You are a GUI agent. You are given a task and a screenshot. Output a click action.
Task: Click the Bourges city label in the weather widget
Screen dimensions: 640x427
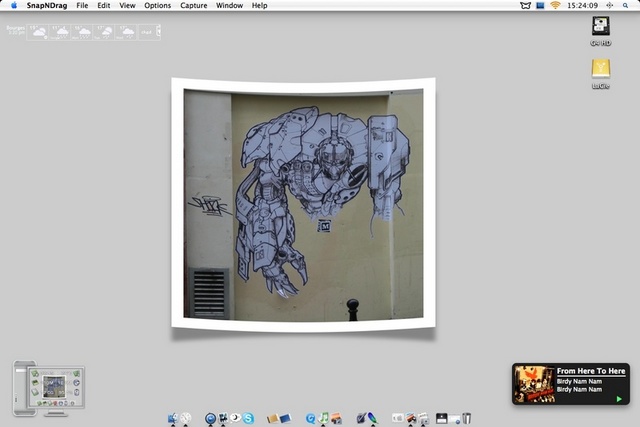click(x=16, y=28)
